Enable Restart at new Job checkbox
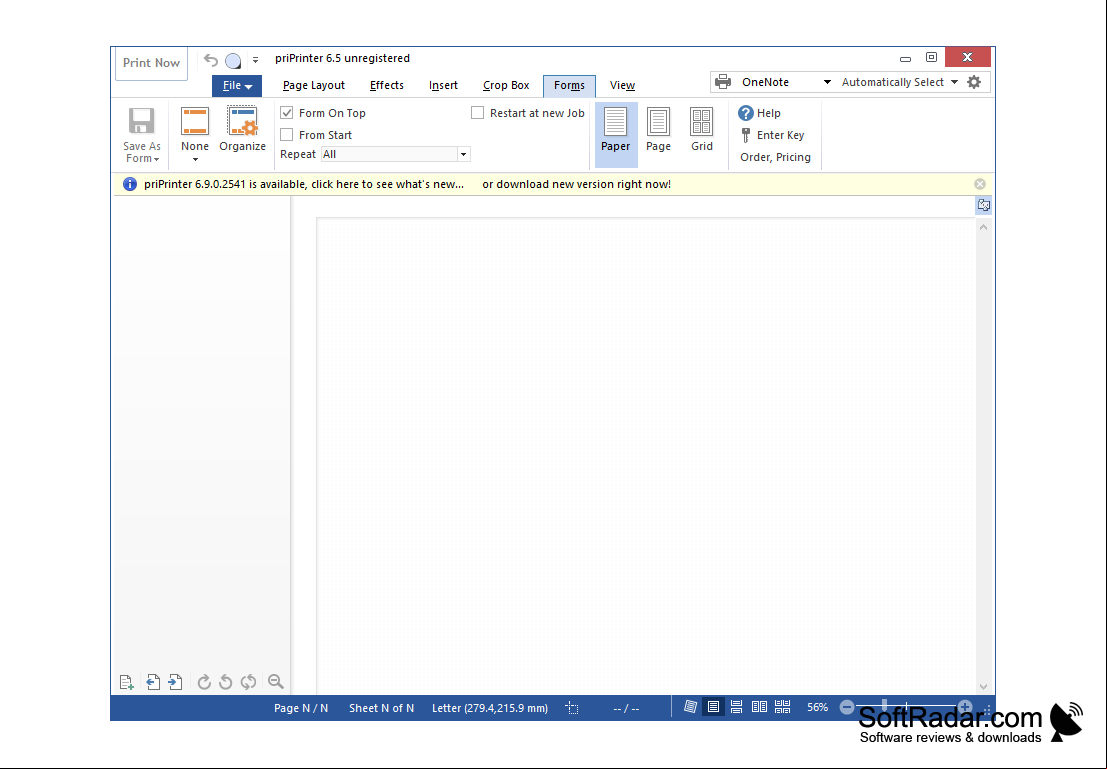The image size is (1107, 769). point(477,113)
